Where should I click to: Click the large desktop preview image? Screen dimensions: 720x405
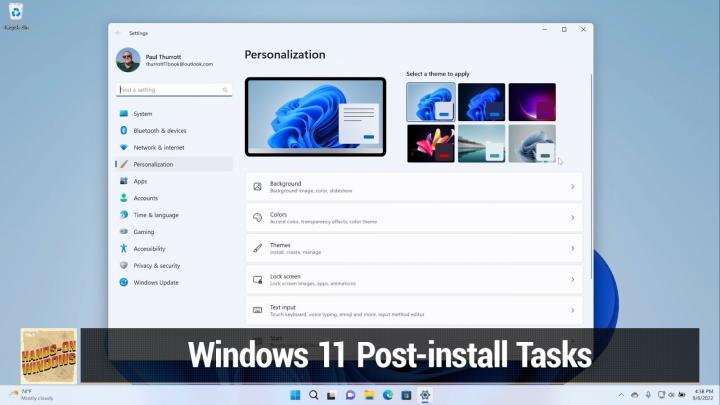point(315,117)
